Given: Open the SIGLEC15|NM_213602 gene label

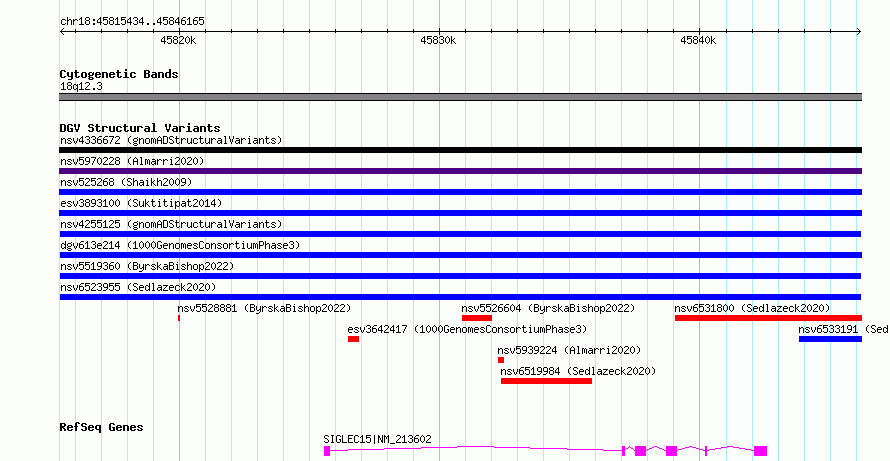Looking at the screenshot, I should [x=377, y=439].
